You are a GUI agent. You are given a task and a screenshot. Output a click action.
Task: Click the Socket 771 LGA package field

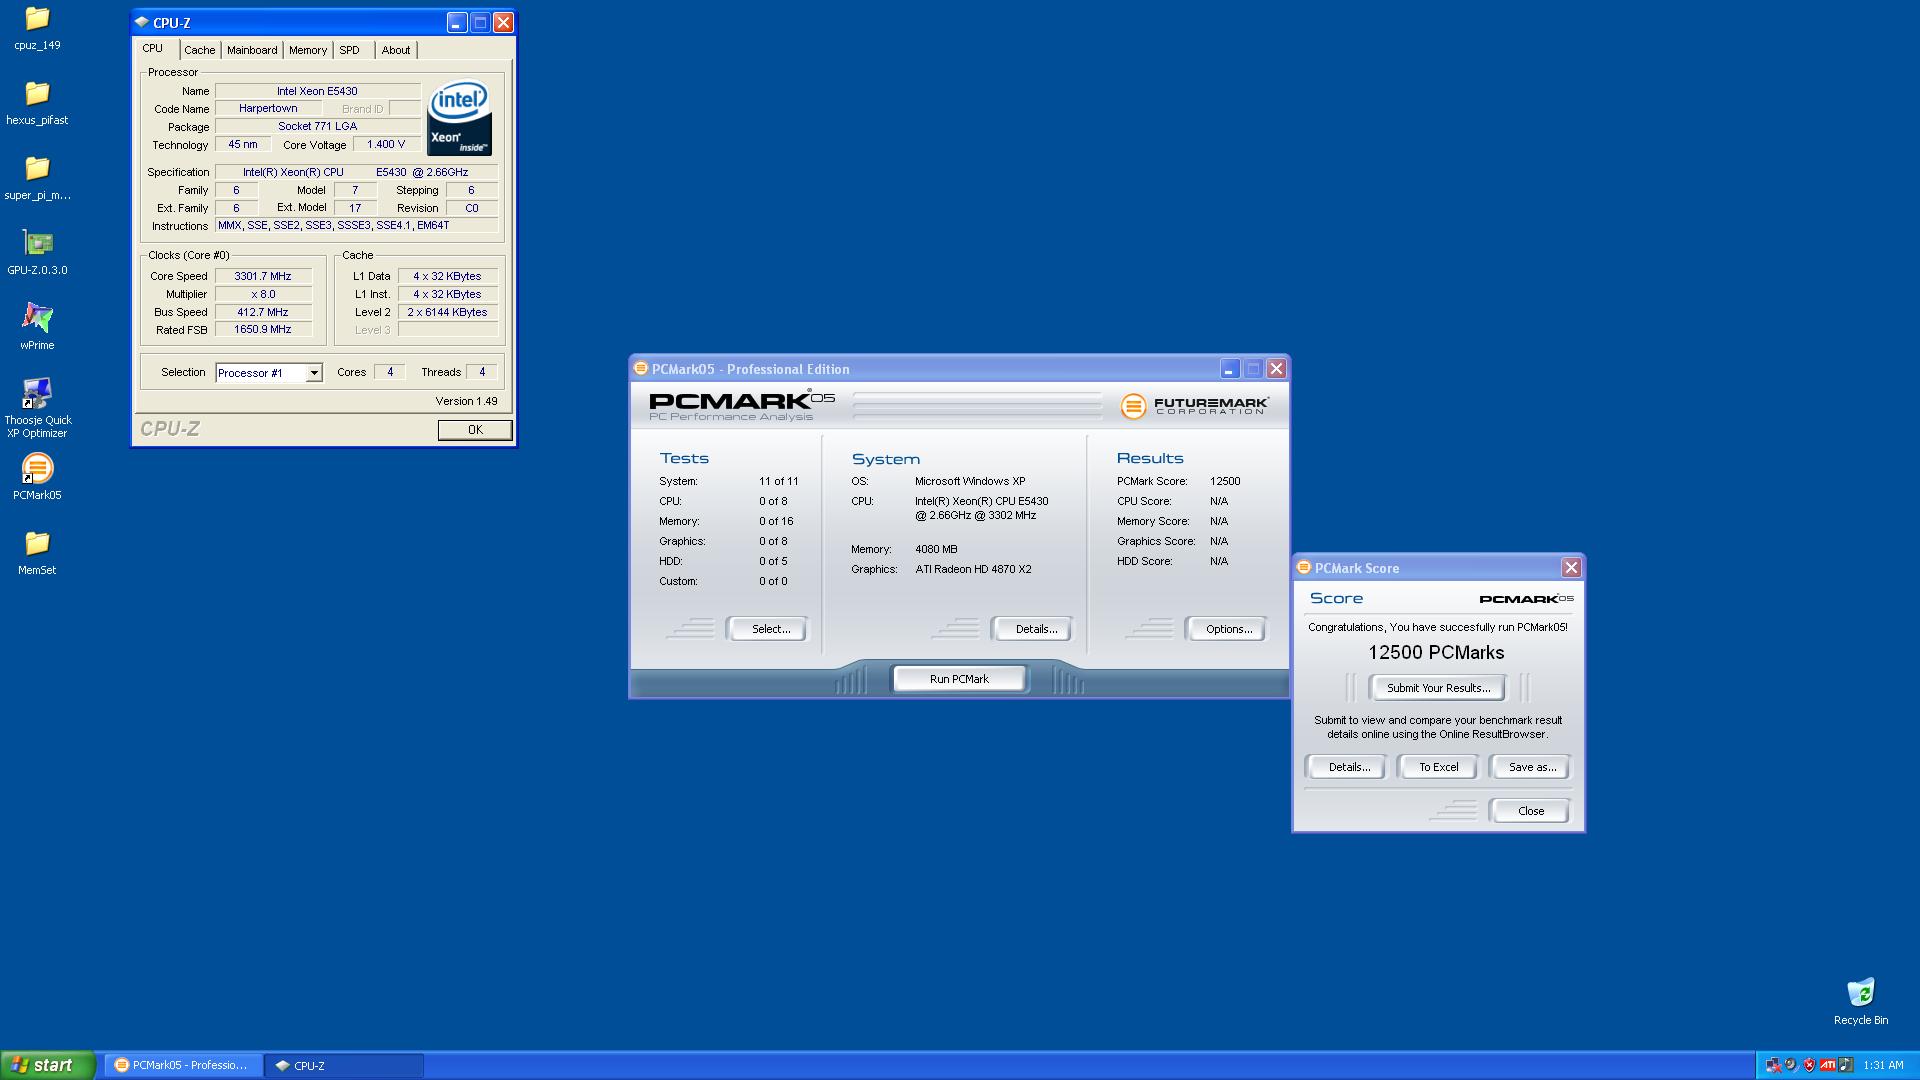point(317,126)
